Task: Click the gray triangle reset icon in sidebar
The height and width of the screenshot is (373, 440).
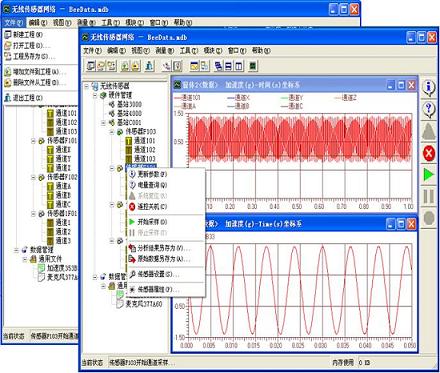Action: coord(429,131)
